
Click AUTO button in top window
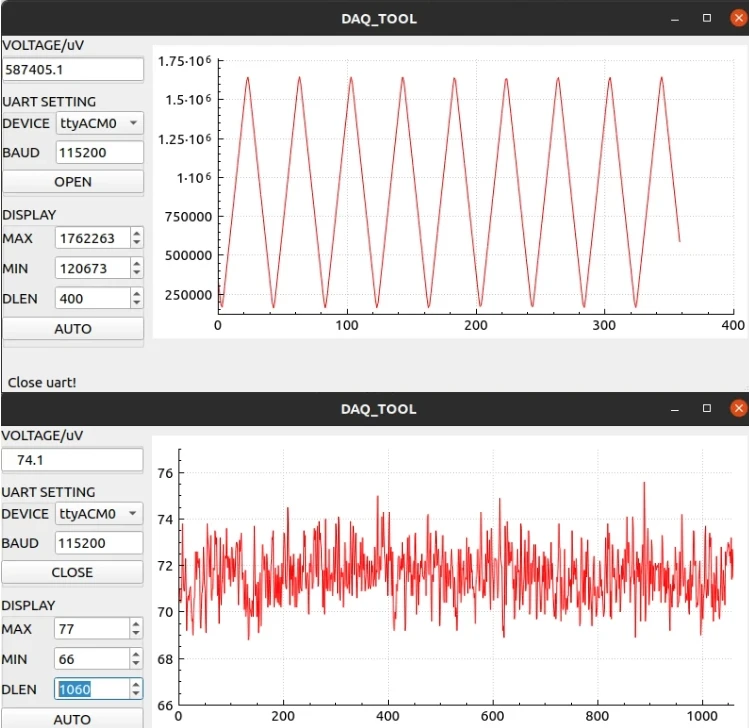point(73,329)
